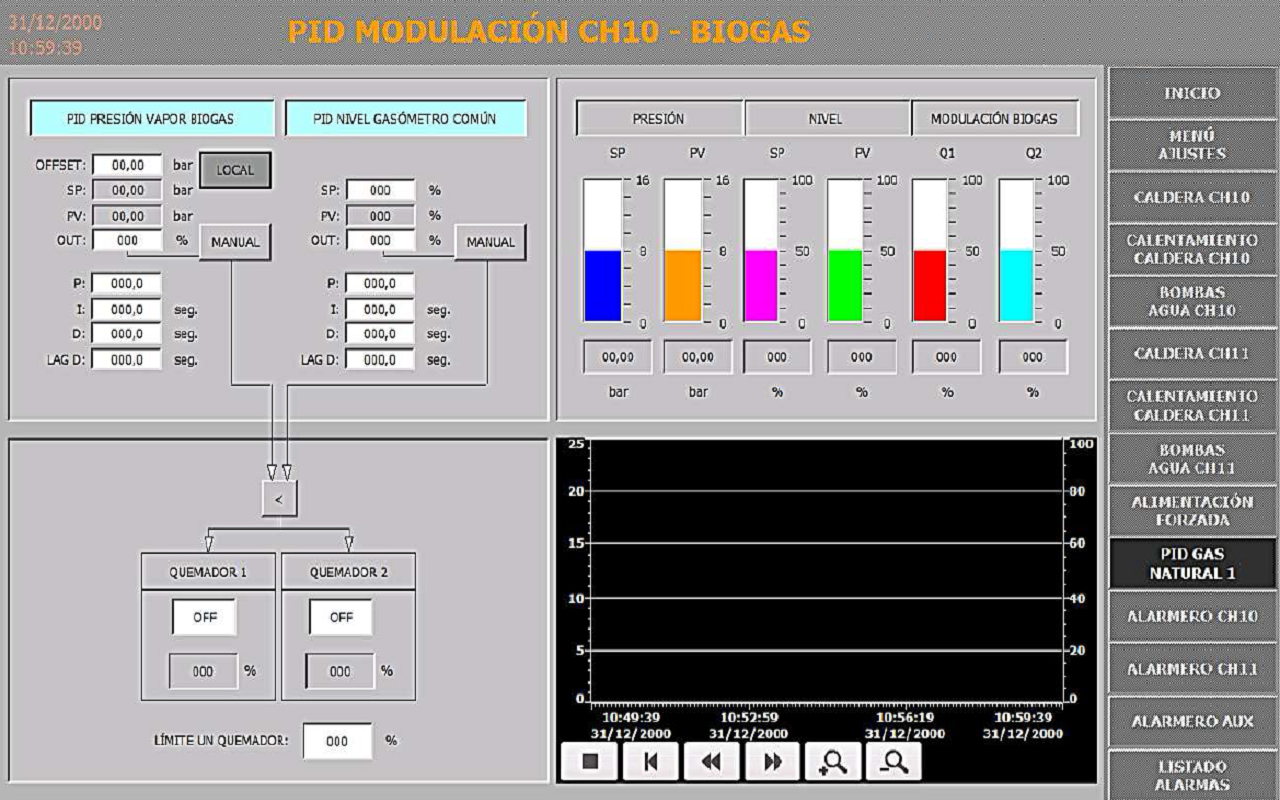Fast-forward the trend graph
Screen dimensions: 1280x800
tap(773, 760)
